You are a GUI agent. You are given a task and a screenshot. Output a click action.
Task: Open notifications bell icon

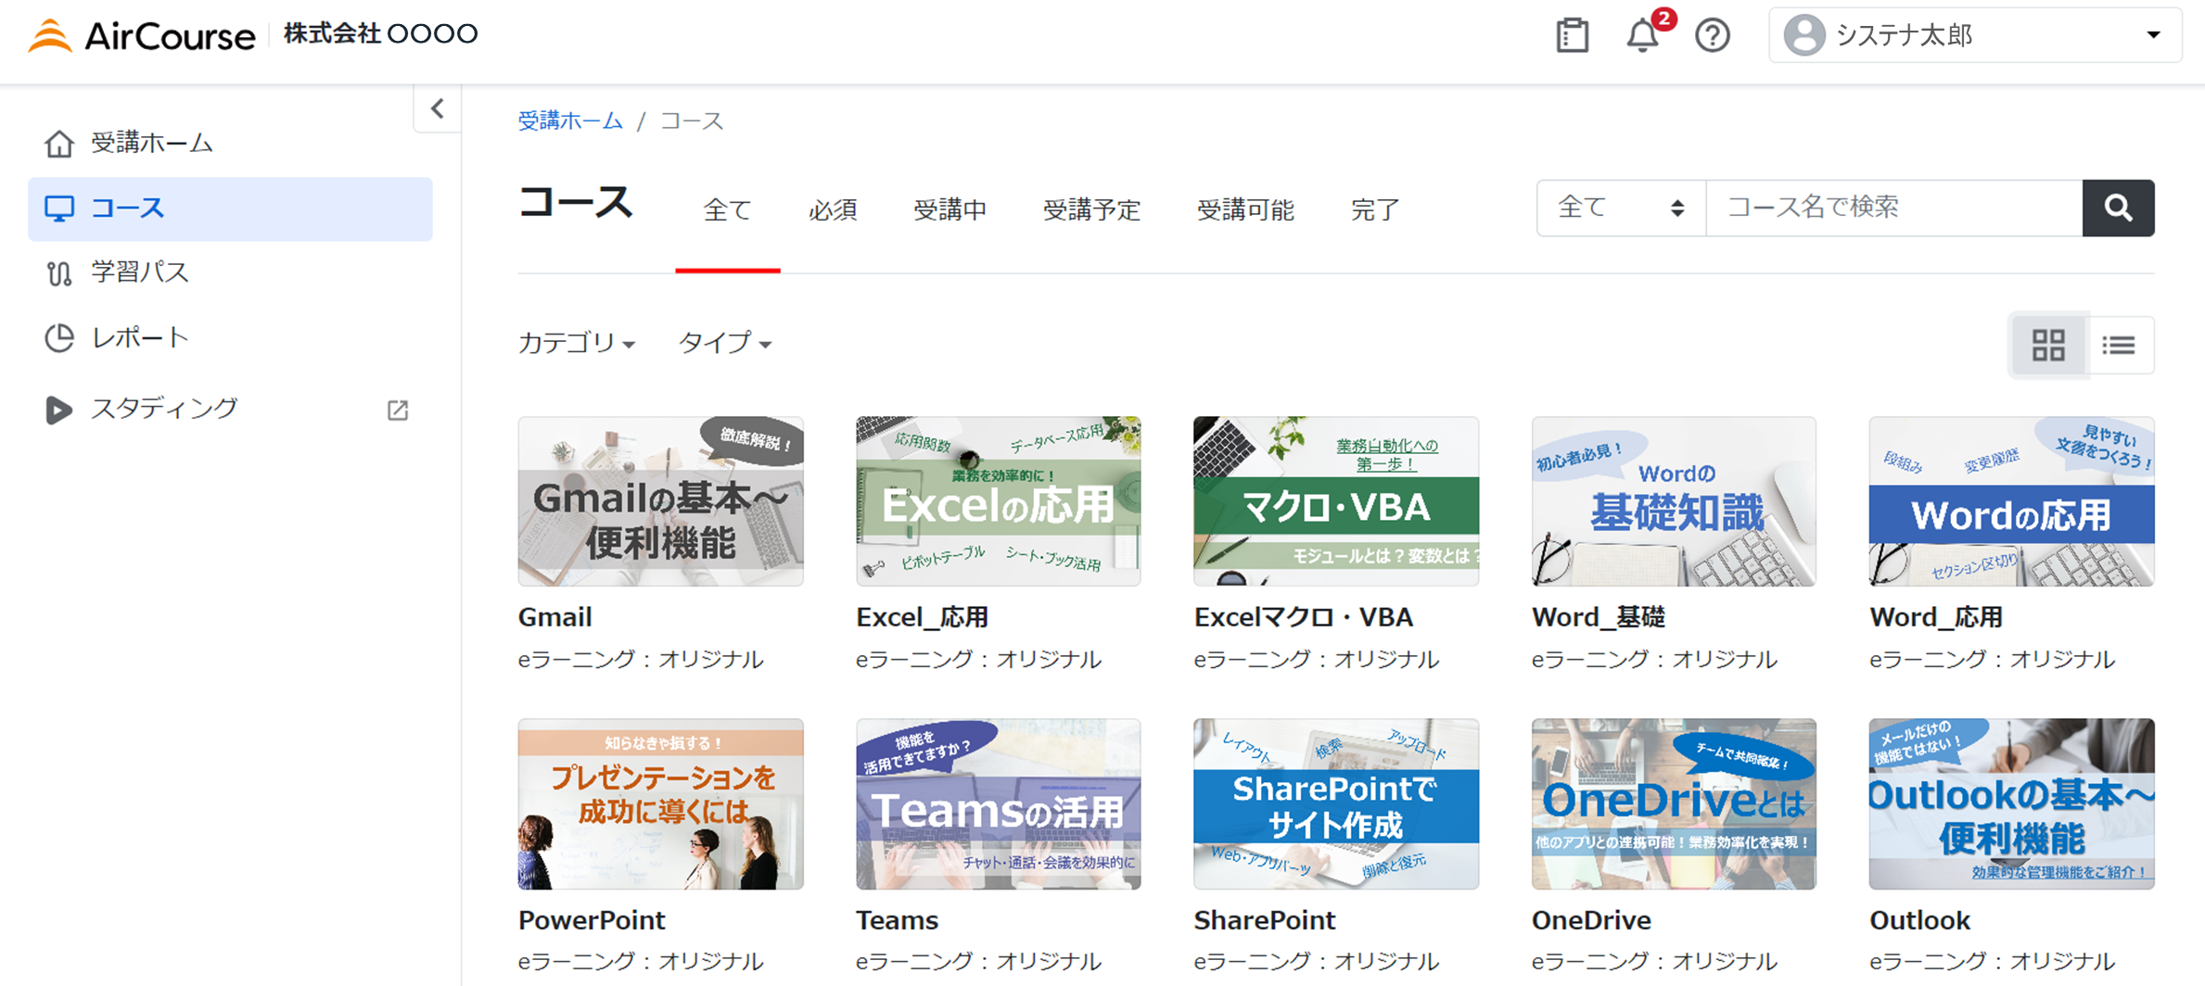pos(1642,36)
